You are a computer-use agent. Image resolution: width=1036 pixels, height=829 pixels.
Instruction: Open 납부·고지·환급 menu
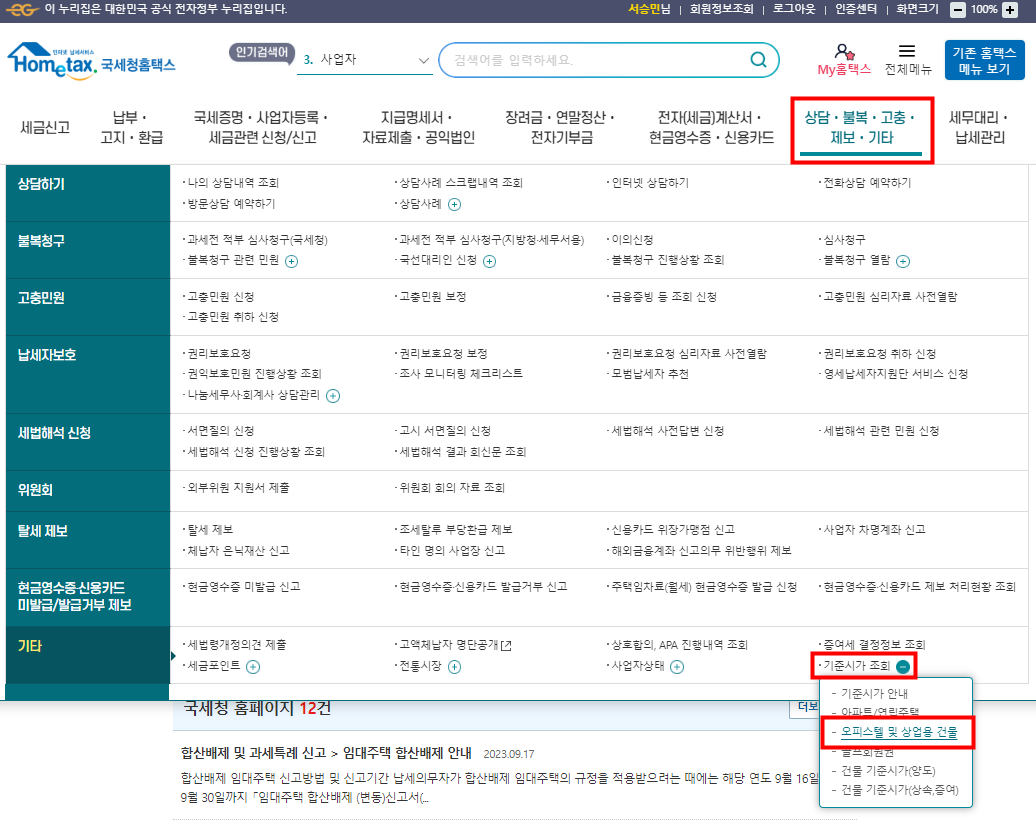coord(131,127)
